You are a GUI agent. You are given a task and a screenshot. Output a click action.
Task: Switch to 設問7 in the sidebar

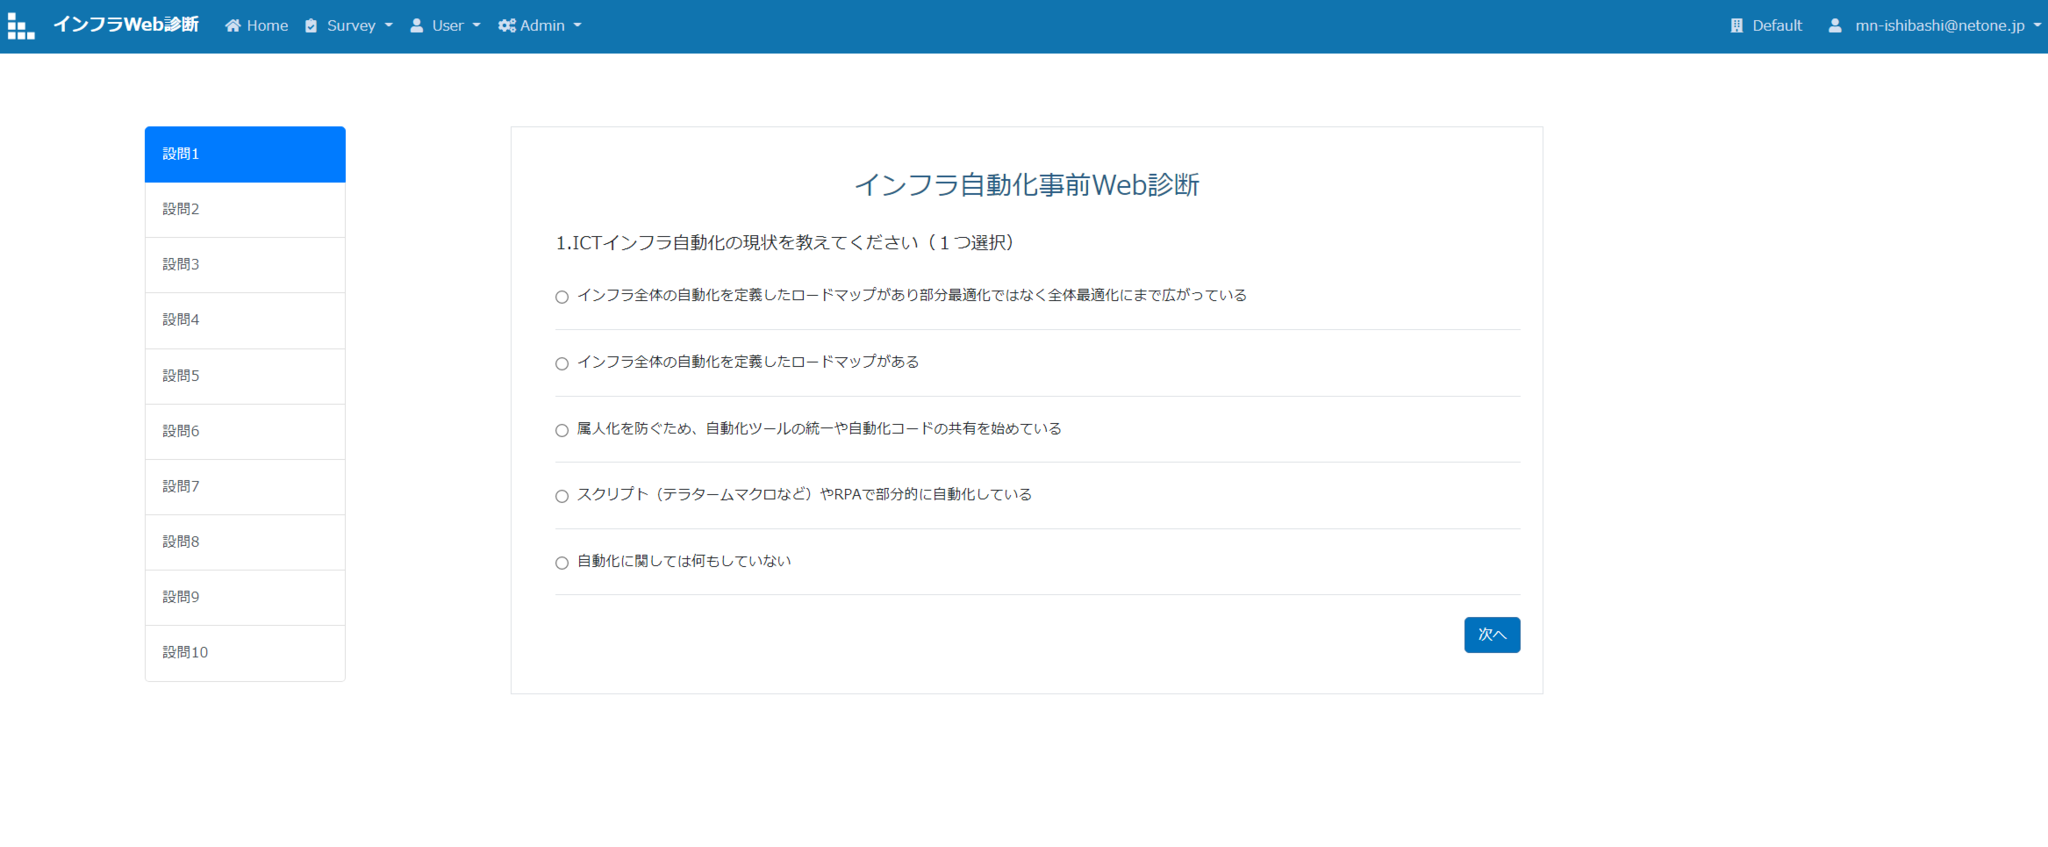[245, 487]
